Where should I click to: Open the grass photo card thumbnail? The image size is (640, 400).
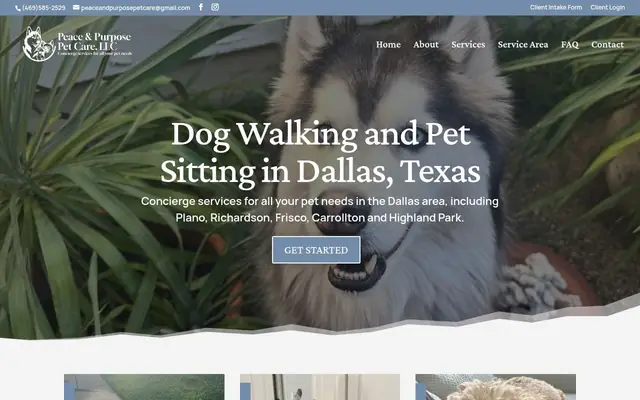coord(144,387)
